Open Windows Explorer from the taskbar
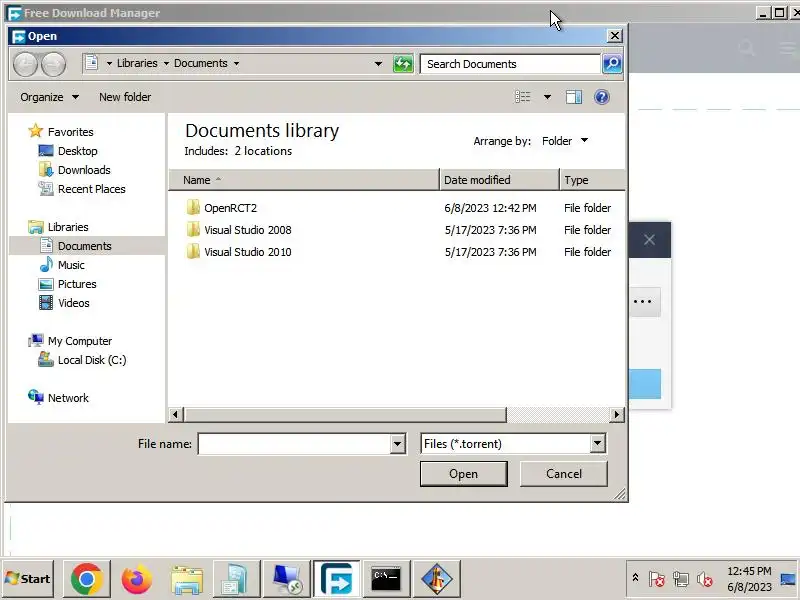The width and height of the screenshot is (800, 600). [187, 579]
